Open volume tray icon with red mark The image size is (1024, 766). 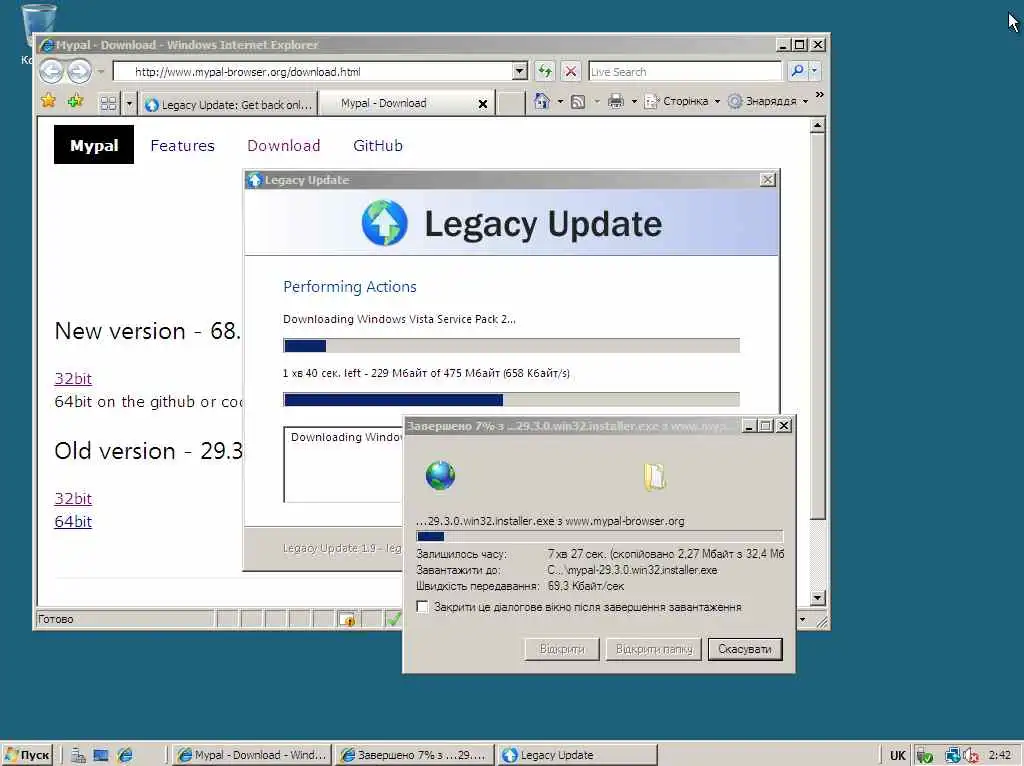(x=971, y=756)
